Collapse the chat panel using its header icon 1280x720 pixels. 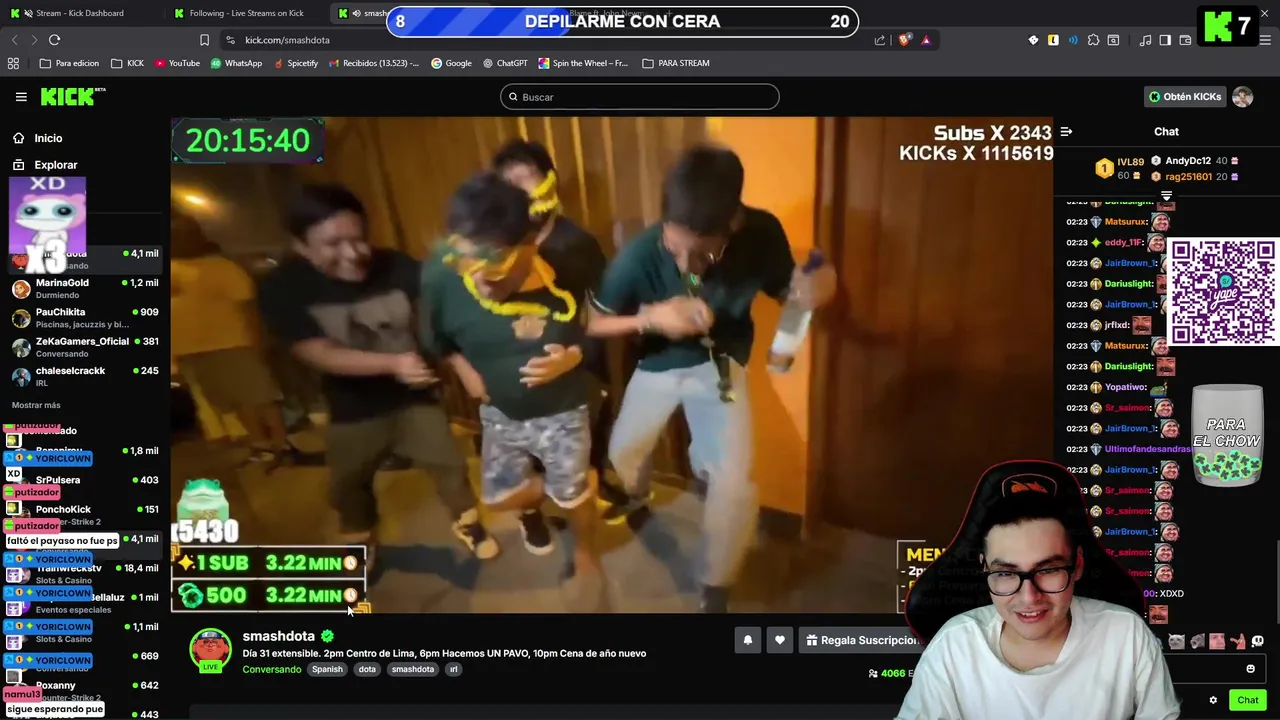pyautogui.click(x=1066, y=132)
